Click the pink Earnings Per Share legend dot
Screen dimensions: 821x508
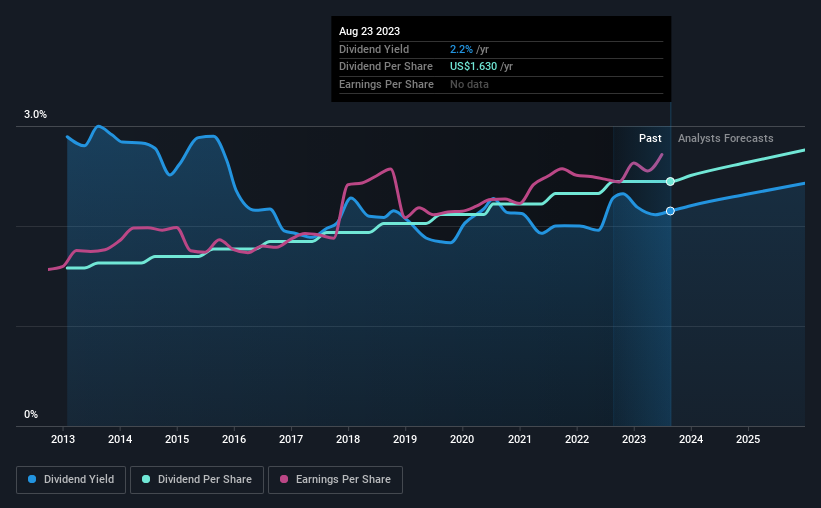[284, 479]
